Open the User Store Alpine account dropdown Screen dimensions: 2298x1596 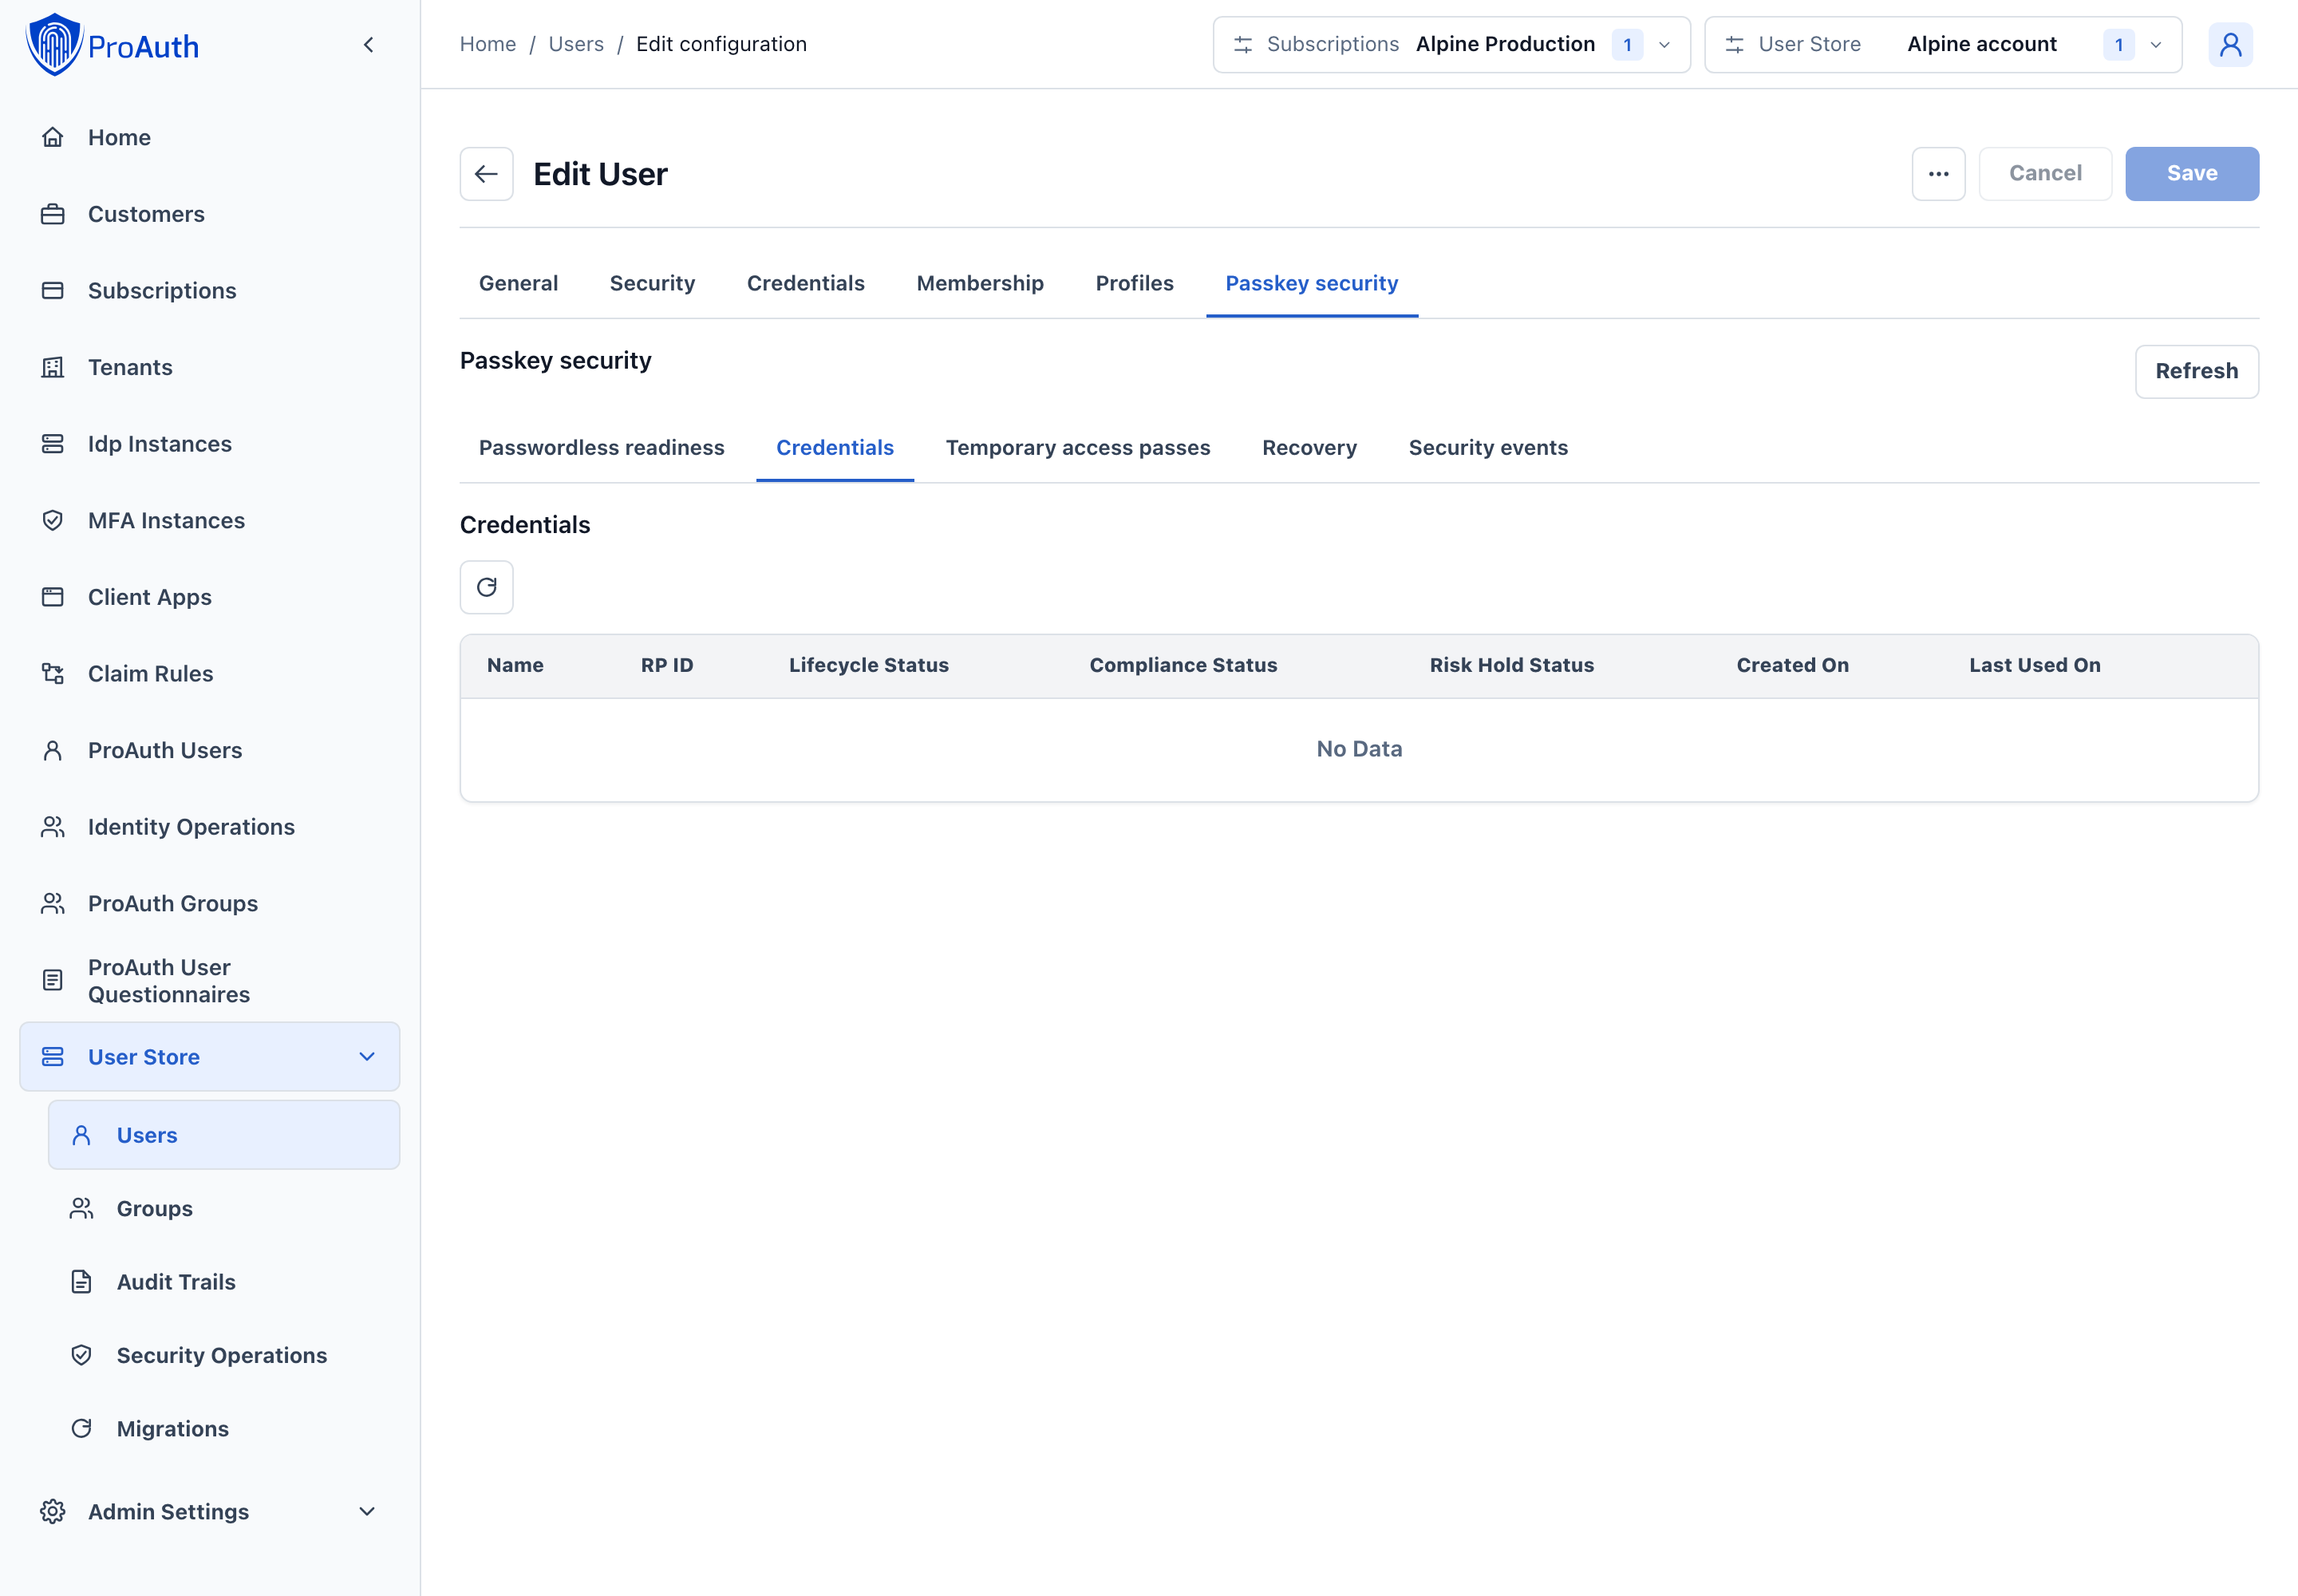1942,45
